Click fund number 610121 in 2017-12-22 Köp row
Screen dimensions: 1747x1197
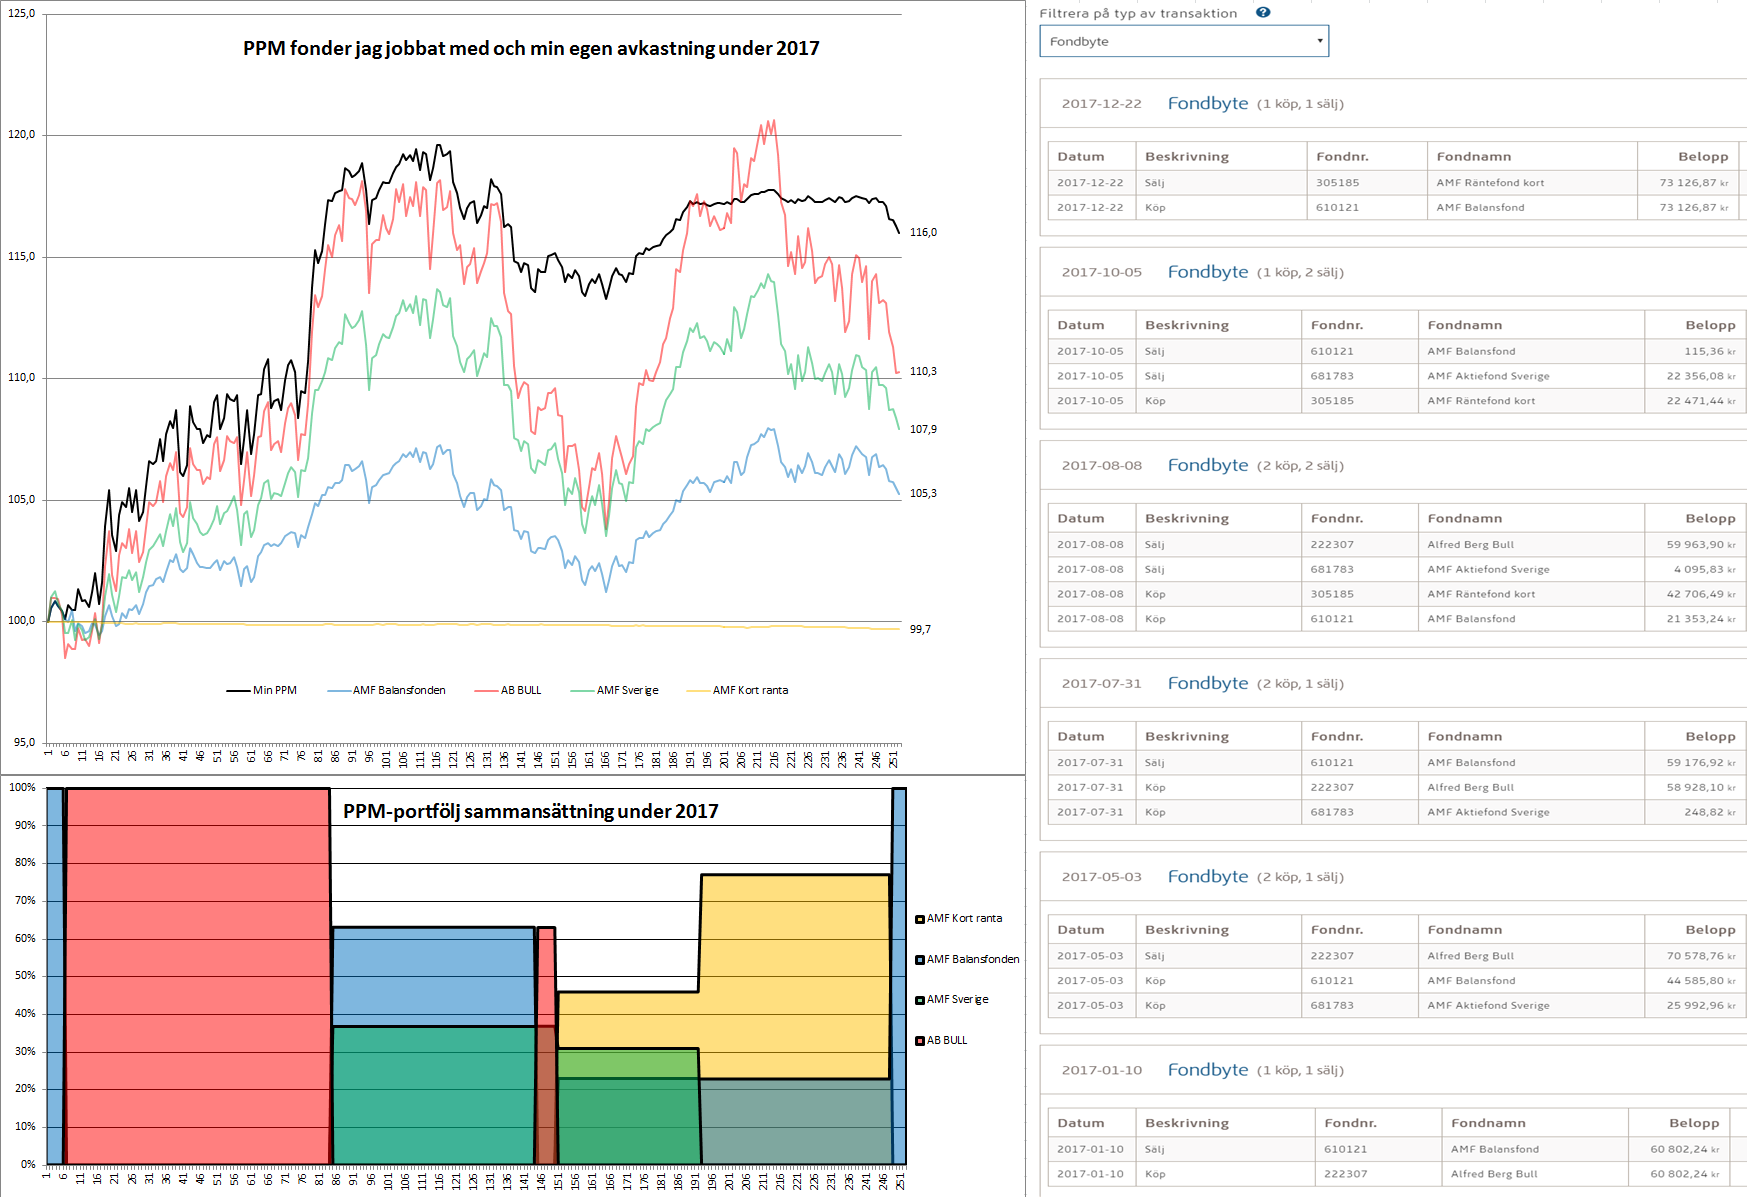click(x=1337, y=208)
